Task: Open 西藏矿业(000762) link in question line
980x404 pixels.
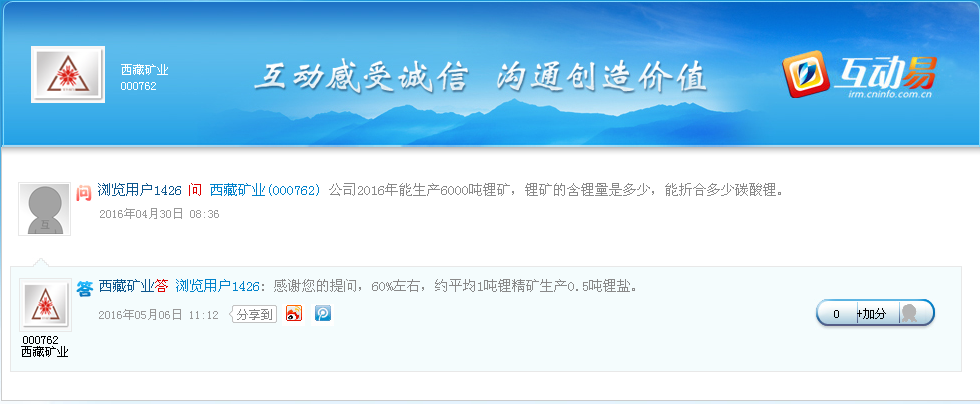Action: tap(265, 190)
